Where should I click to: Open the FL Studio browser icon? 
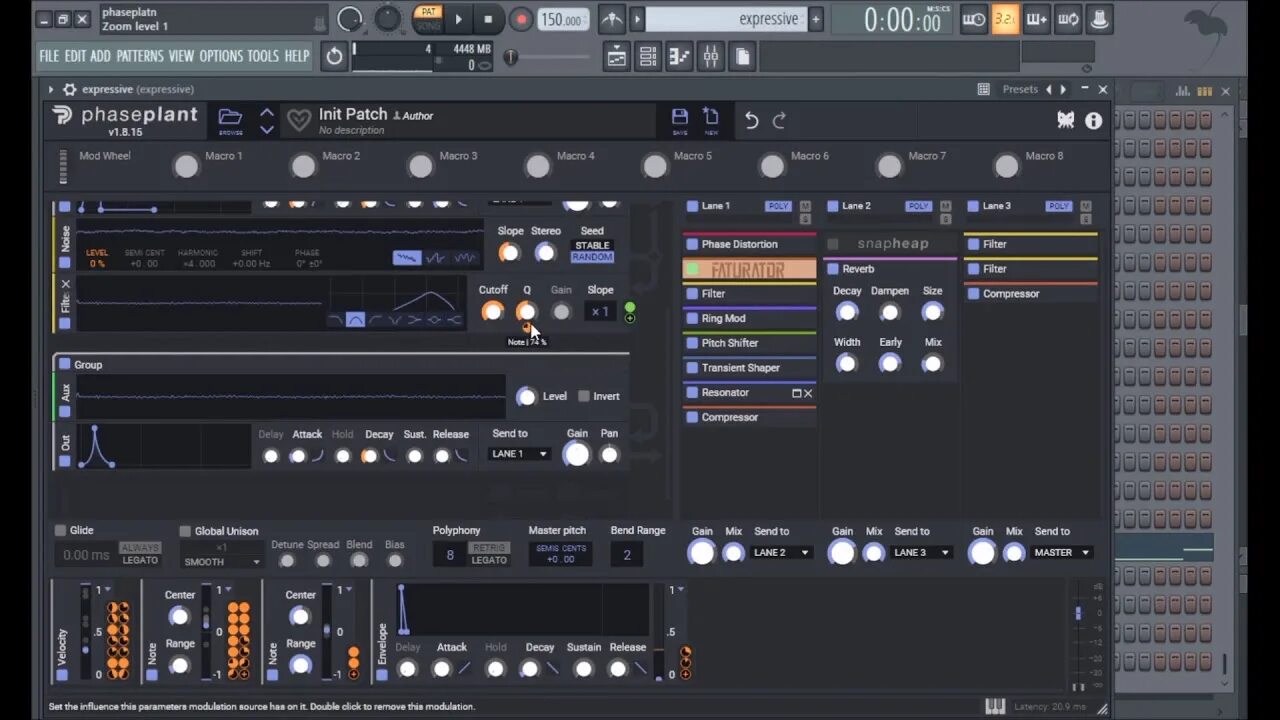click(742, 57)
